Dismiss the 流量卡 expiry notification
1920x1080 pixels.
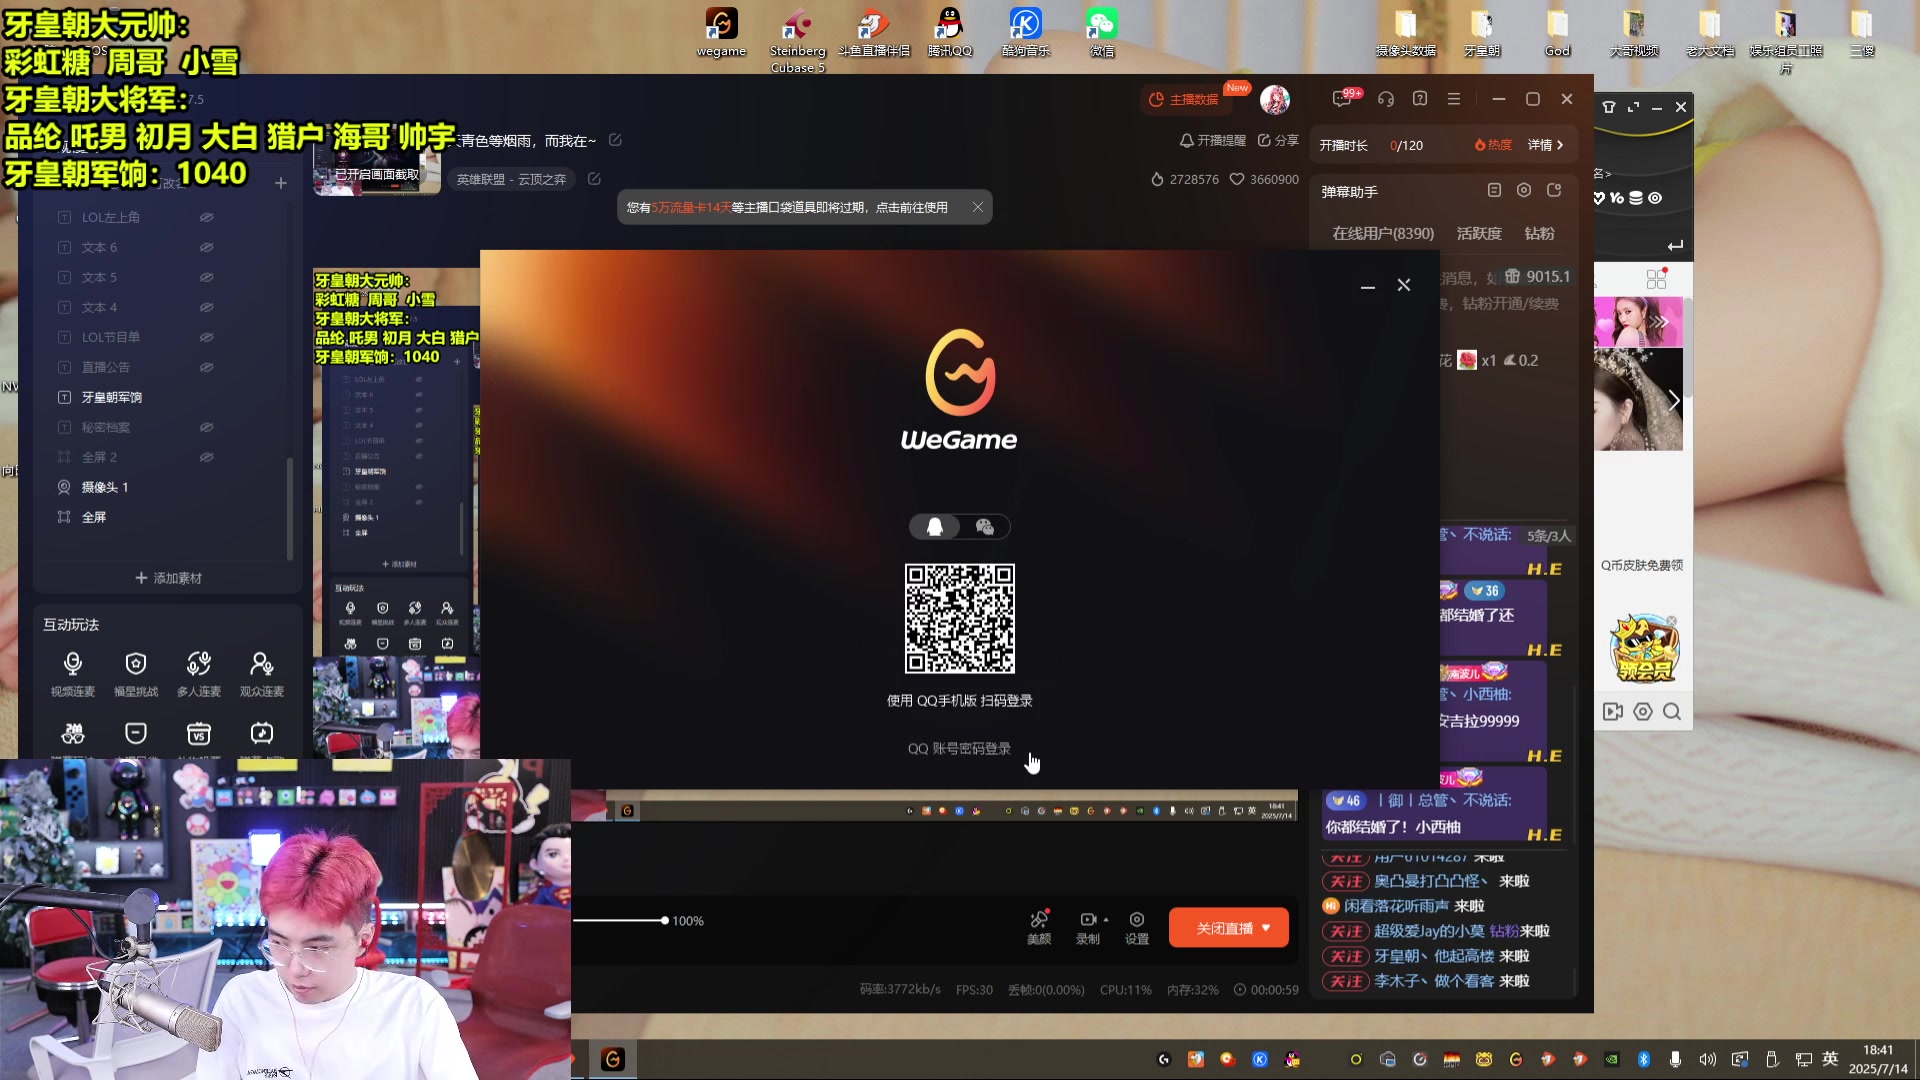[978, 207]
